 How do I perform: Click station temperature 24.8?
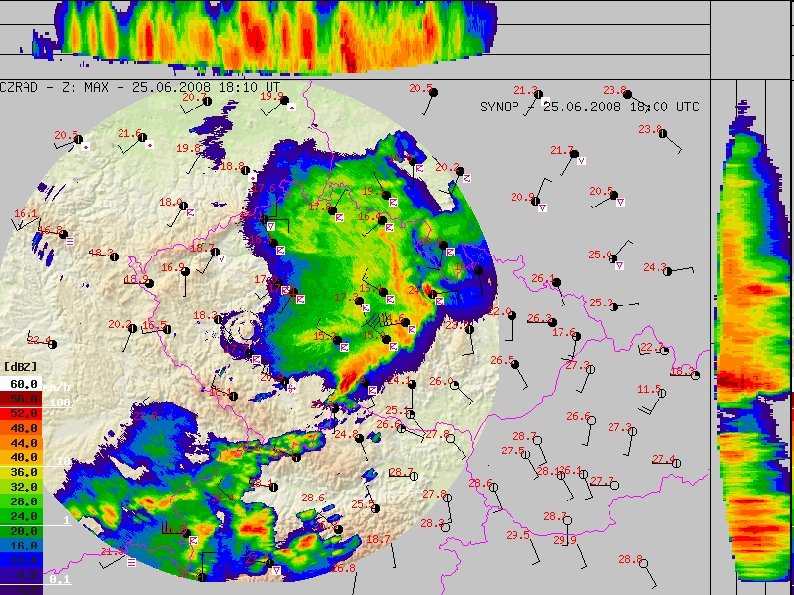346,433
